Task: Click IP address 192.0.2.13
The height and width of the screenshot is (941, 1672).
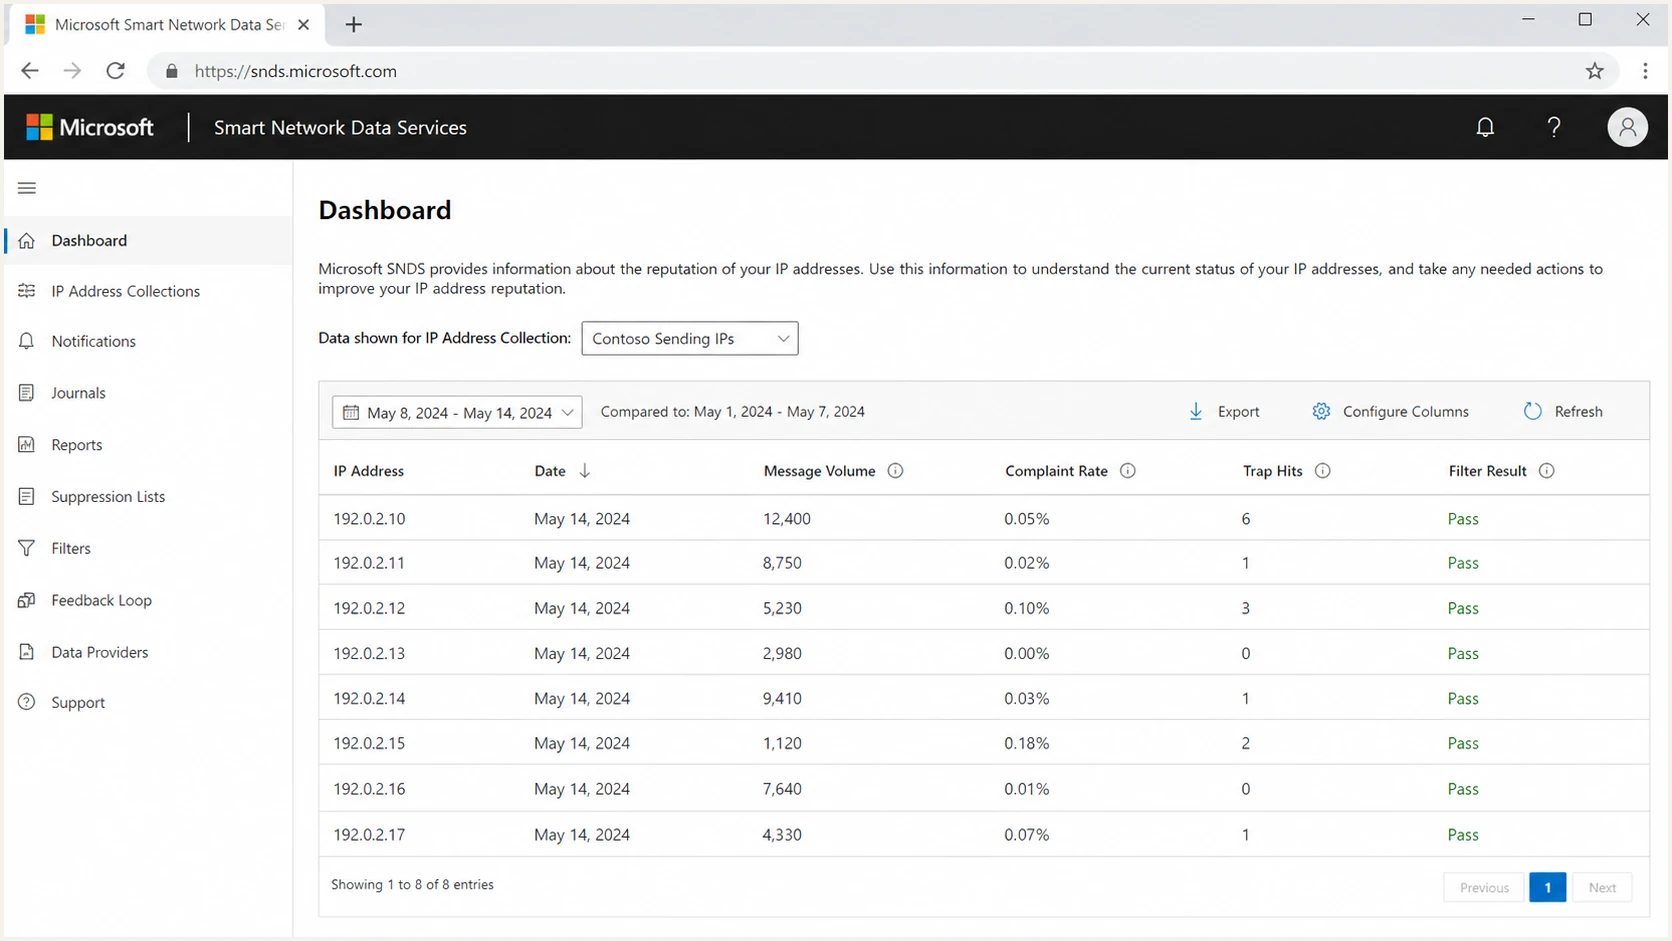Action: (369, 653)
